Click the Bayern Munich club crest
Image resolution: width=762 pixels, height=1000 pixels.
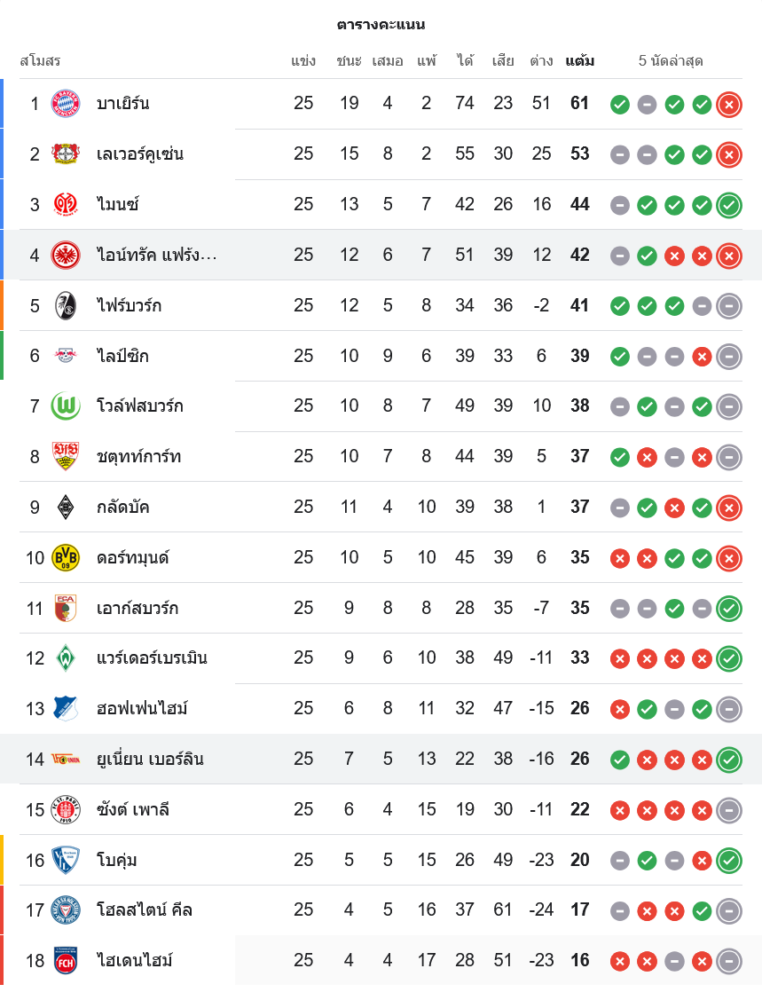click(66, 103)
